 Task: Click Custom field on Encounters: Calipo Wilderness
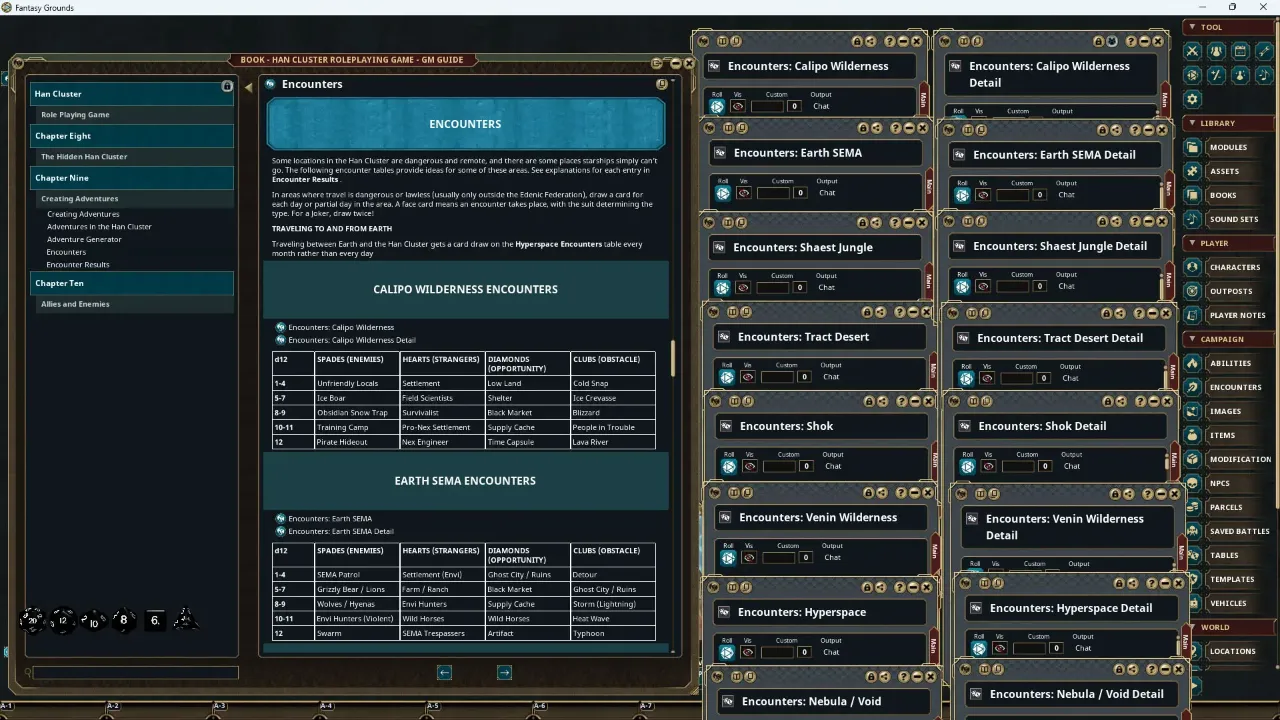(767, 106)
